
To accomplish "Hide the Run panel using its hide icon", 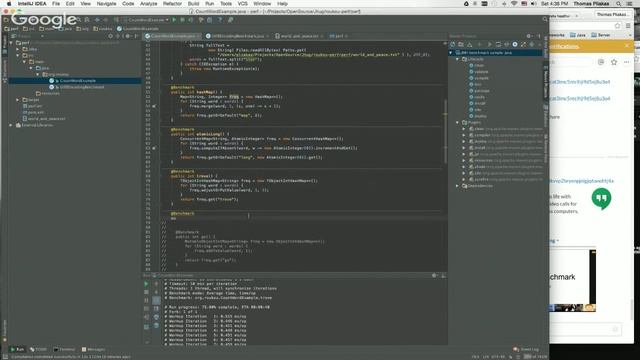I will click(x=443, y=276).
